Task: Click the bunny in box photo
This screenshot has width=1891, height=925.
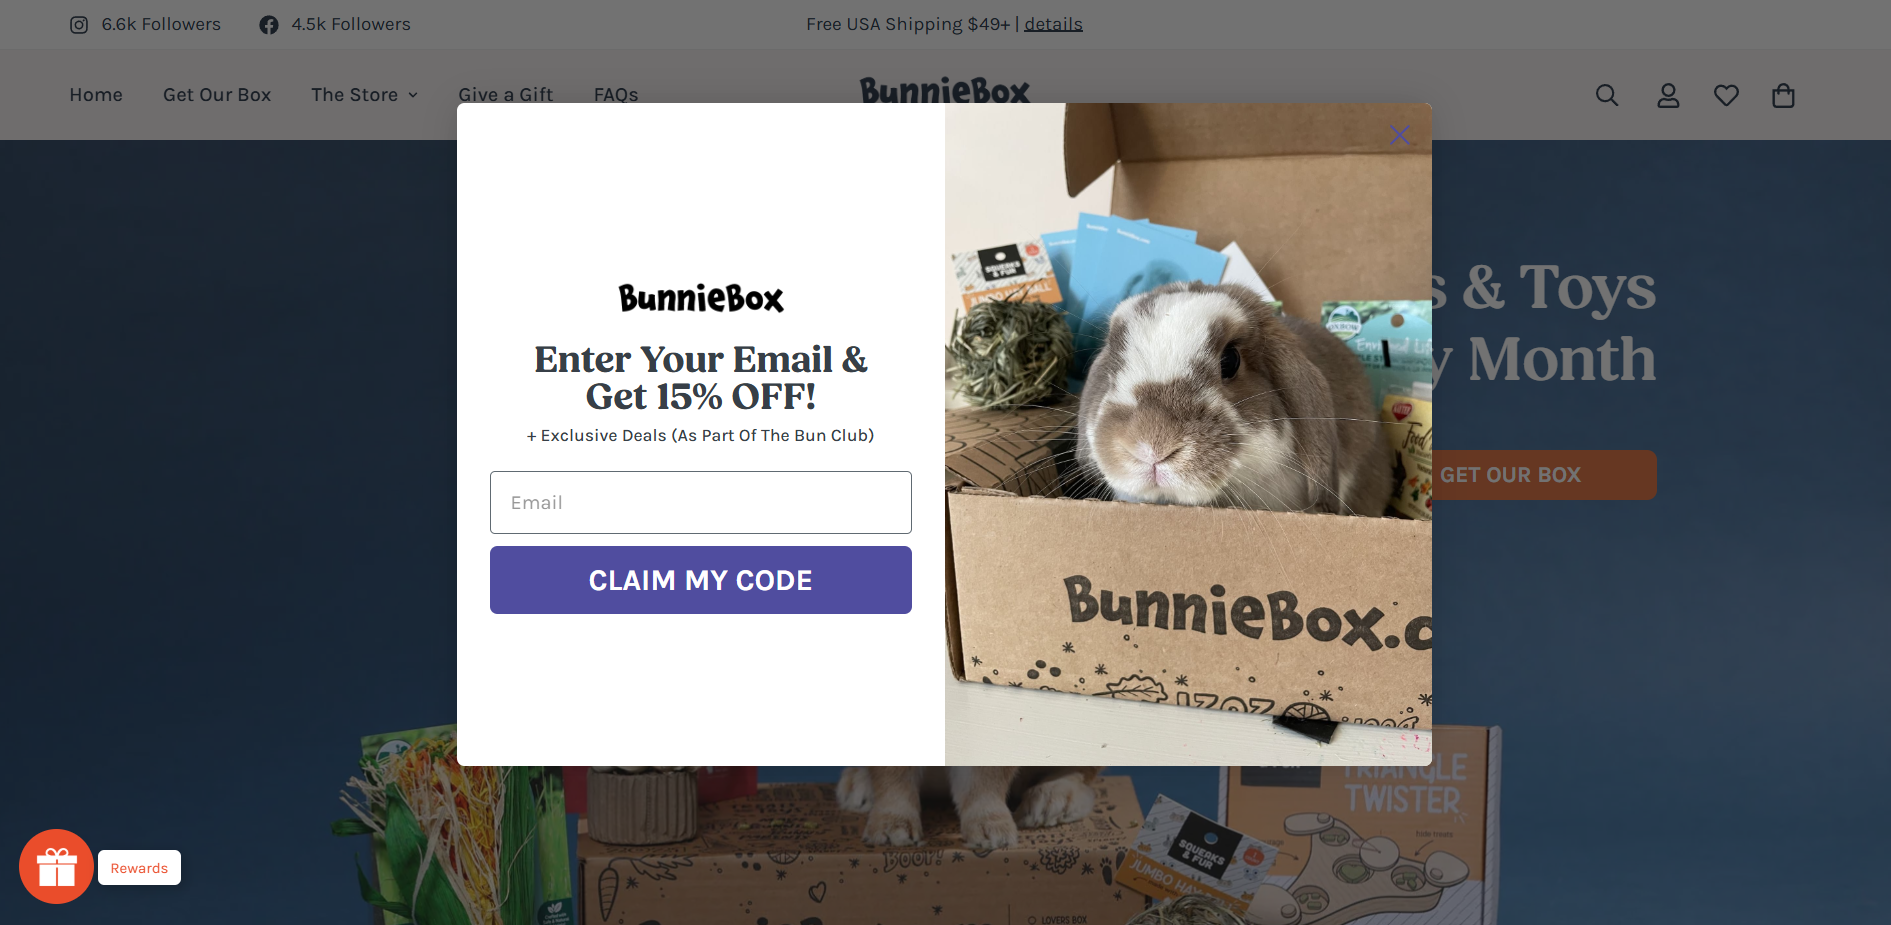Action: click(1188, 434)
